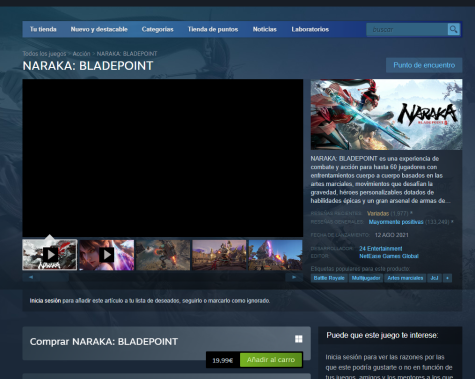Select the Battle Royale tag
The width and height of the screenshot is (475, 379).
coord(329,278)
